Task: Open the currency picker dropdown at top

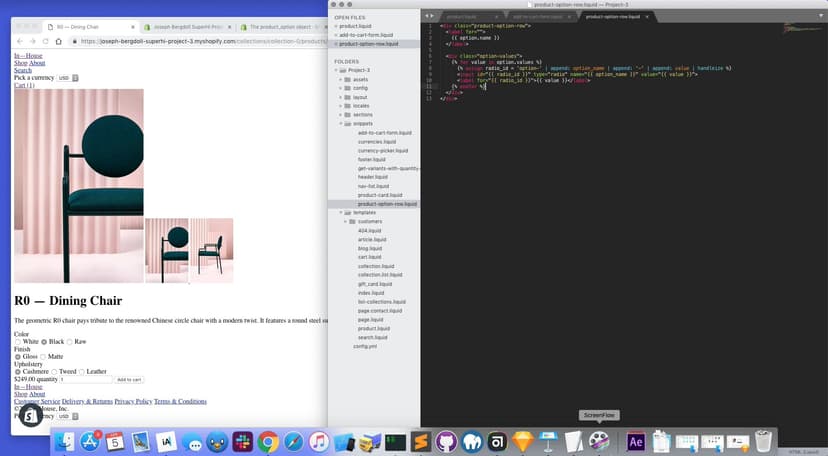Action: 66,78
